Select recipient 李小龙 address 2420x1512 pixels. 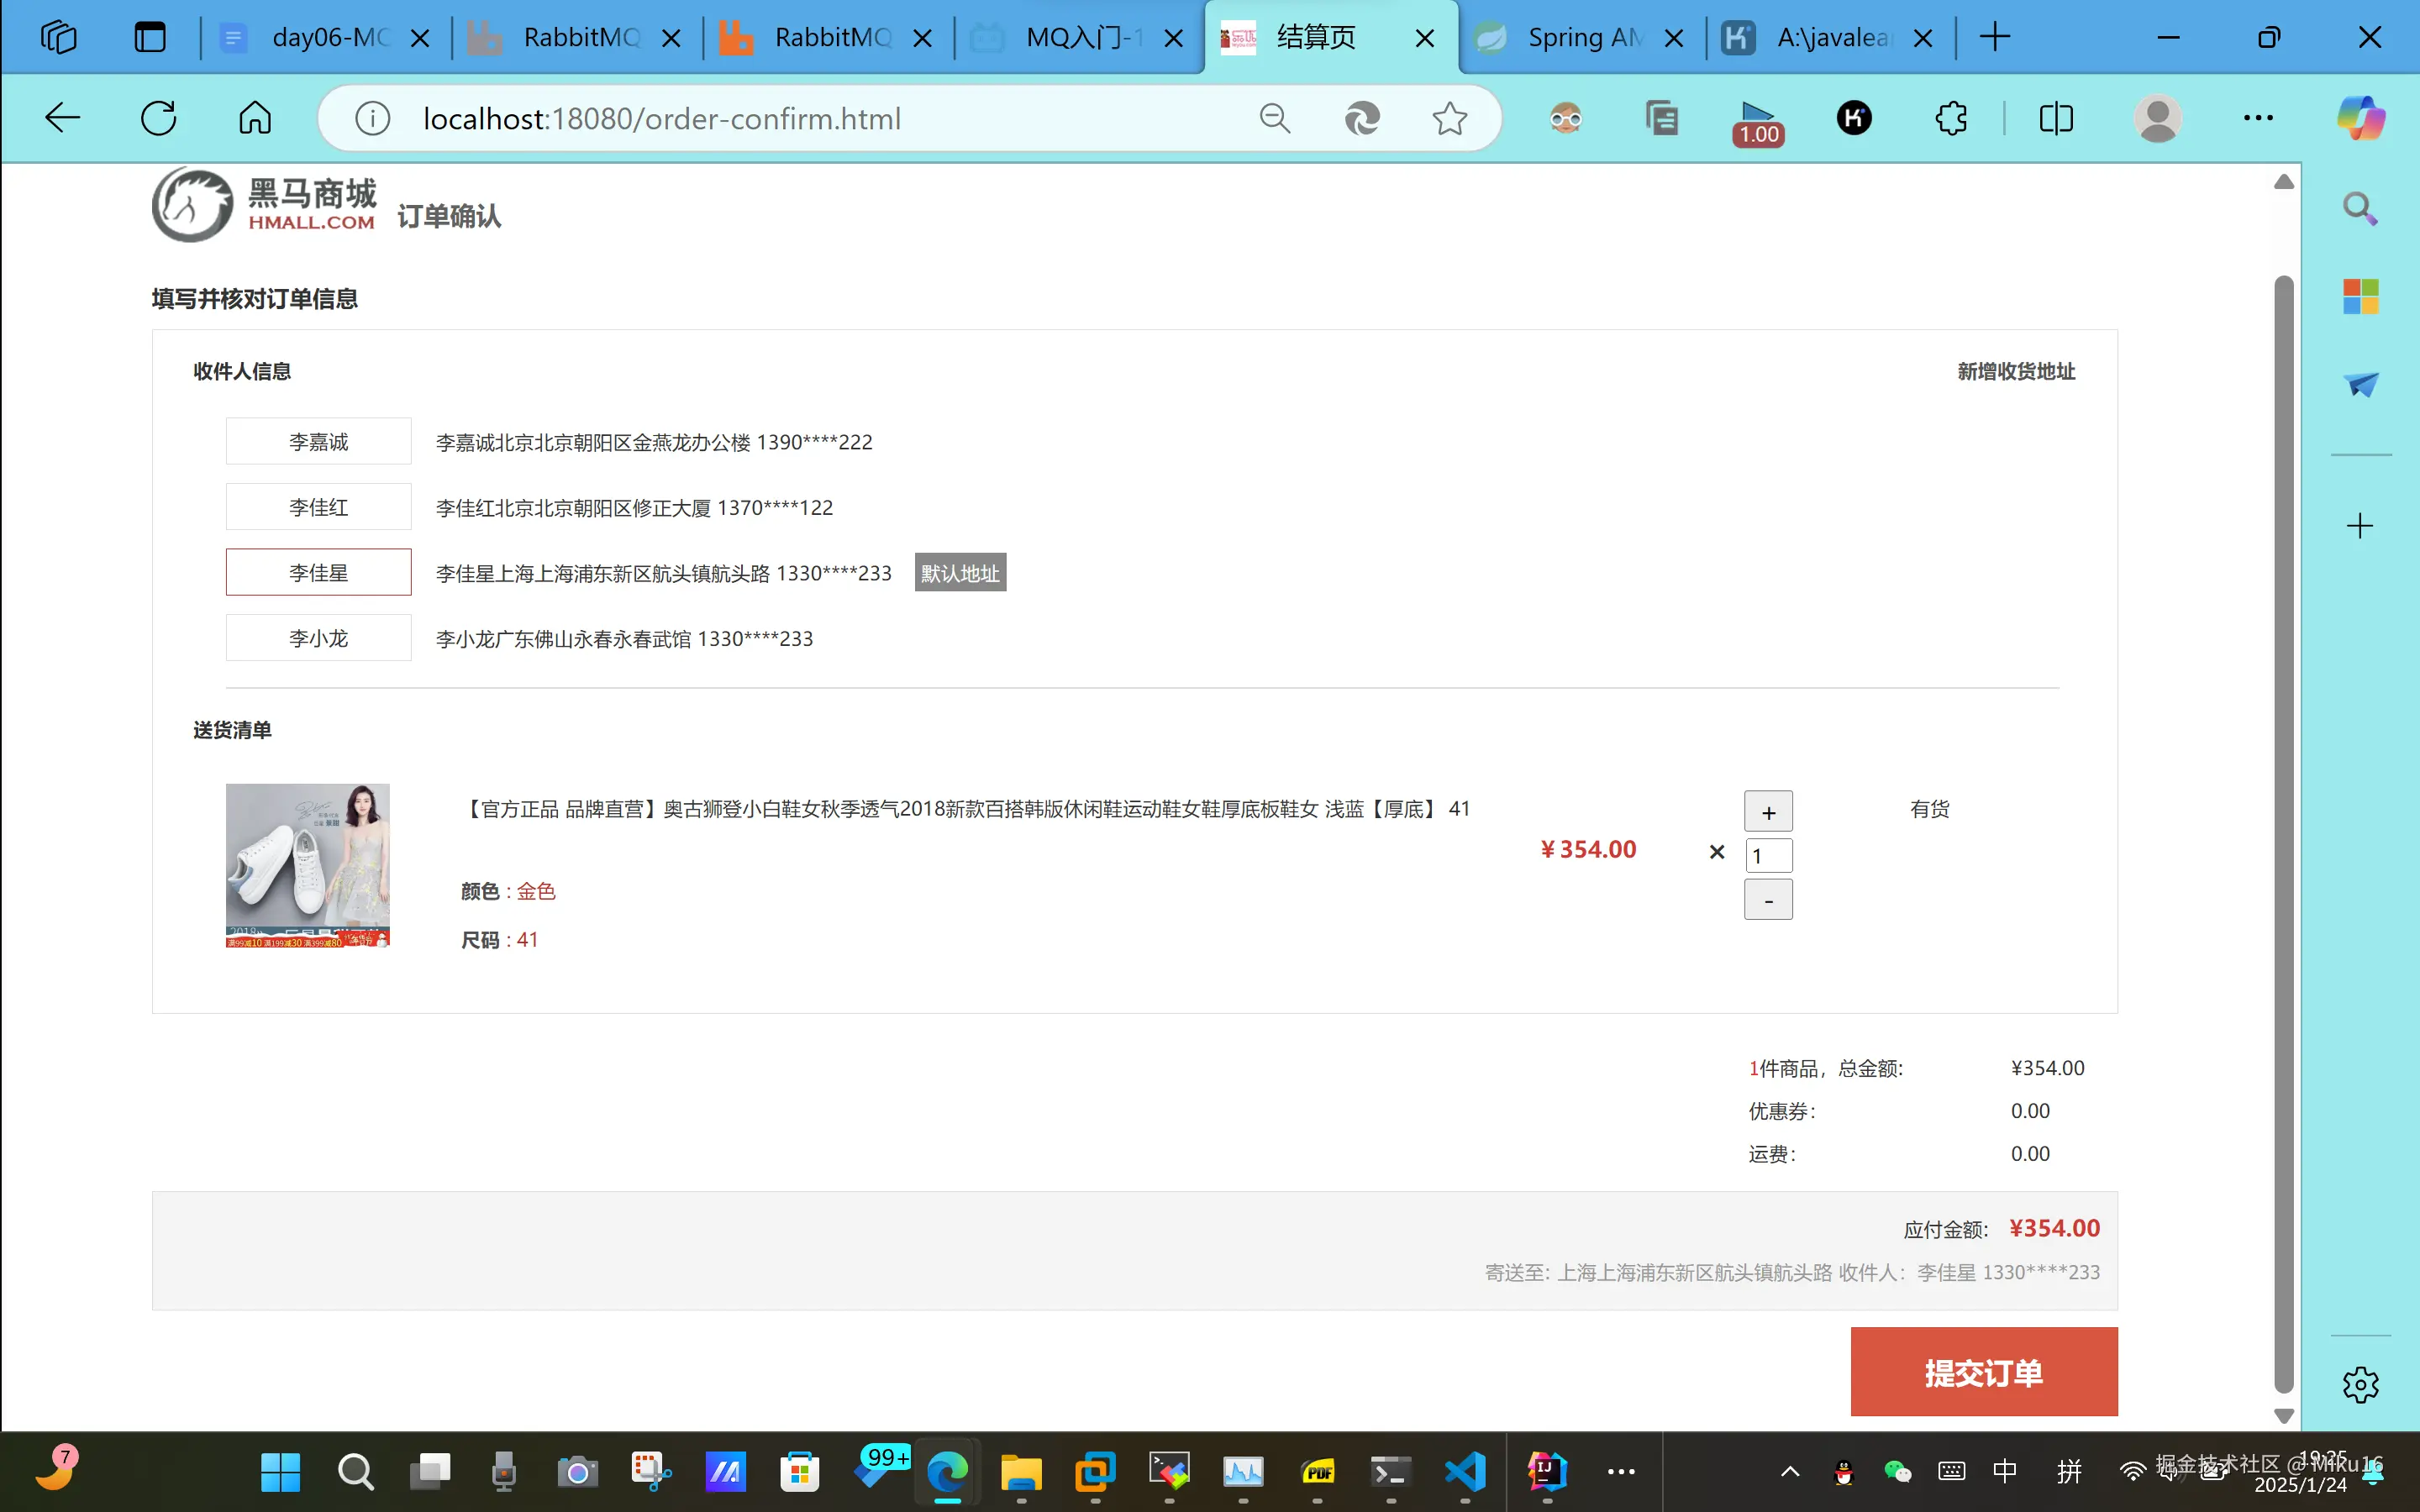pos(318,638)
